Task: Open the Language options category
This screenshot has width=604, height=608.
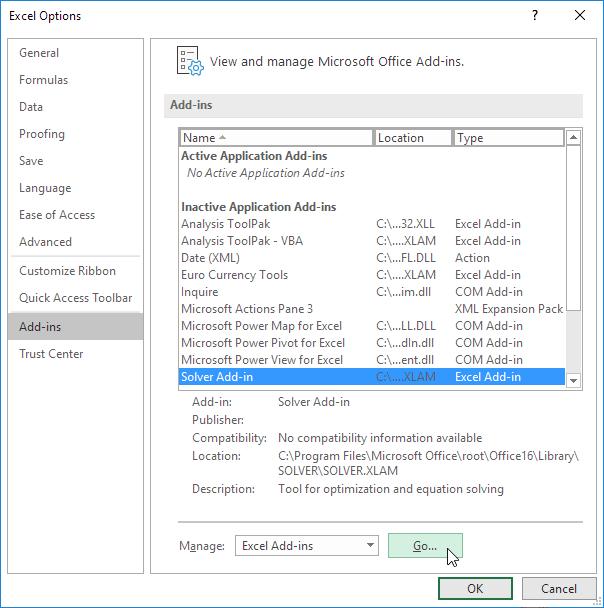Action: 76,188
